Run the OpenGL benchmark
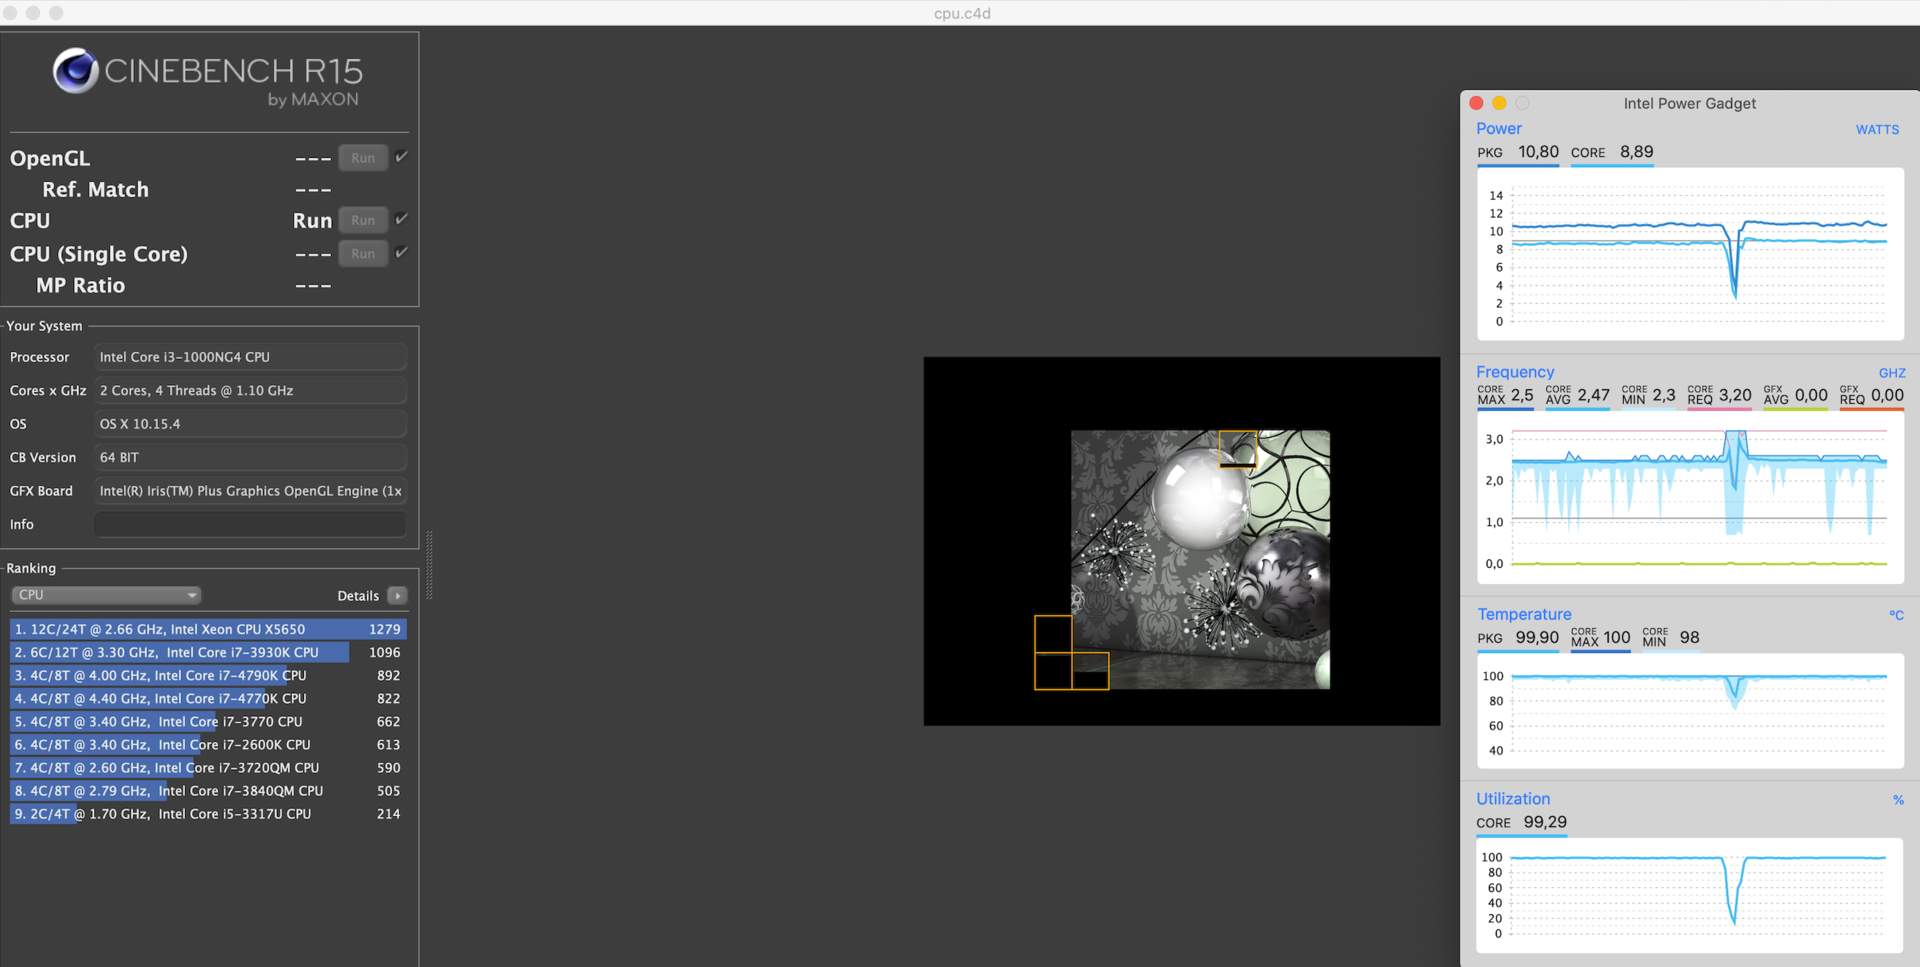Viewport: 1920px width, 967px height. click(x=363, y=158)
